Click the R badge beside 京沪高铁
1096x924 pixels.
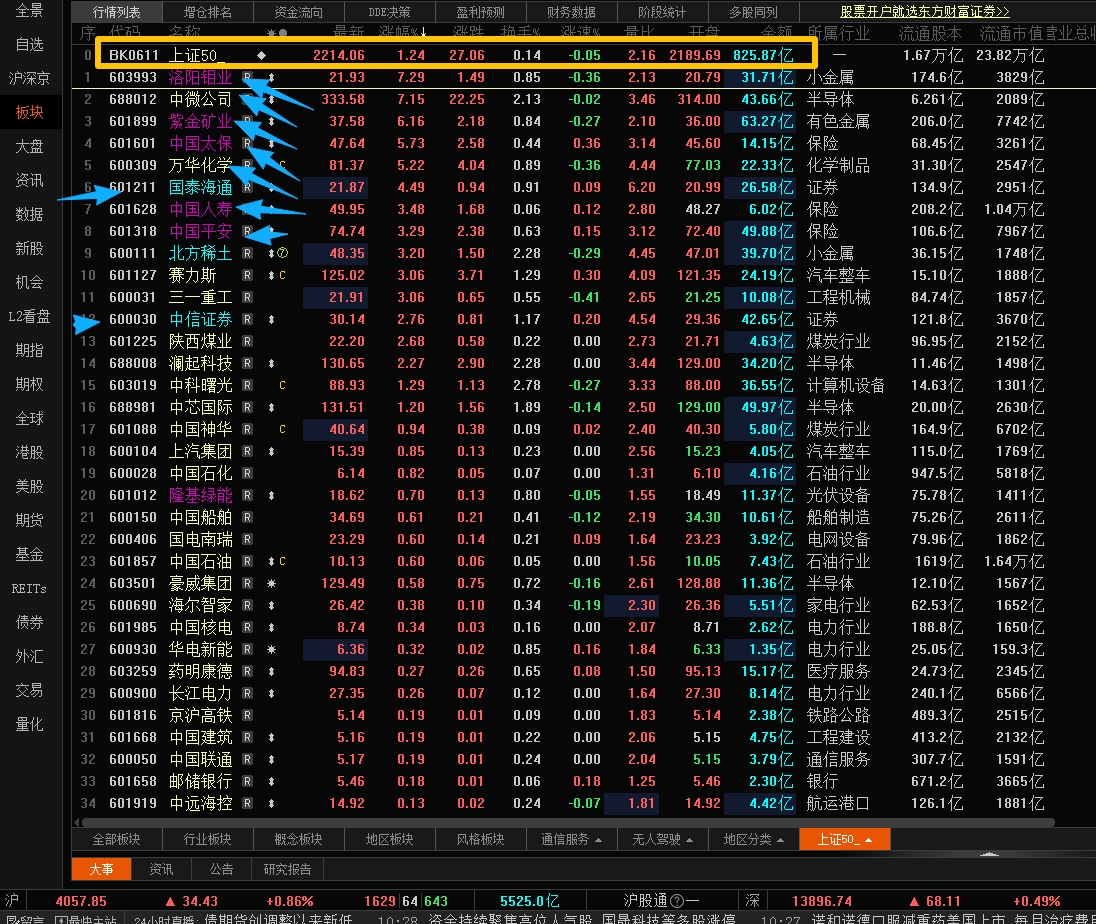click(x=247, y=715)
